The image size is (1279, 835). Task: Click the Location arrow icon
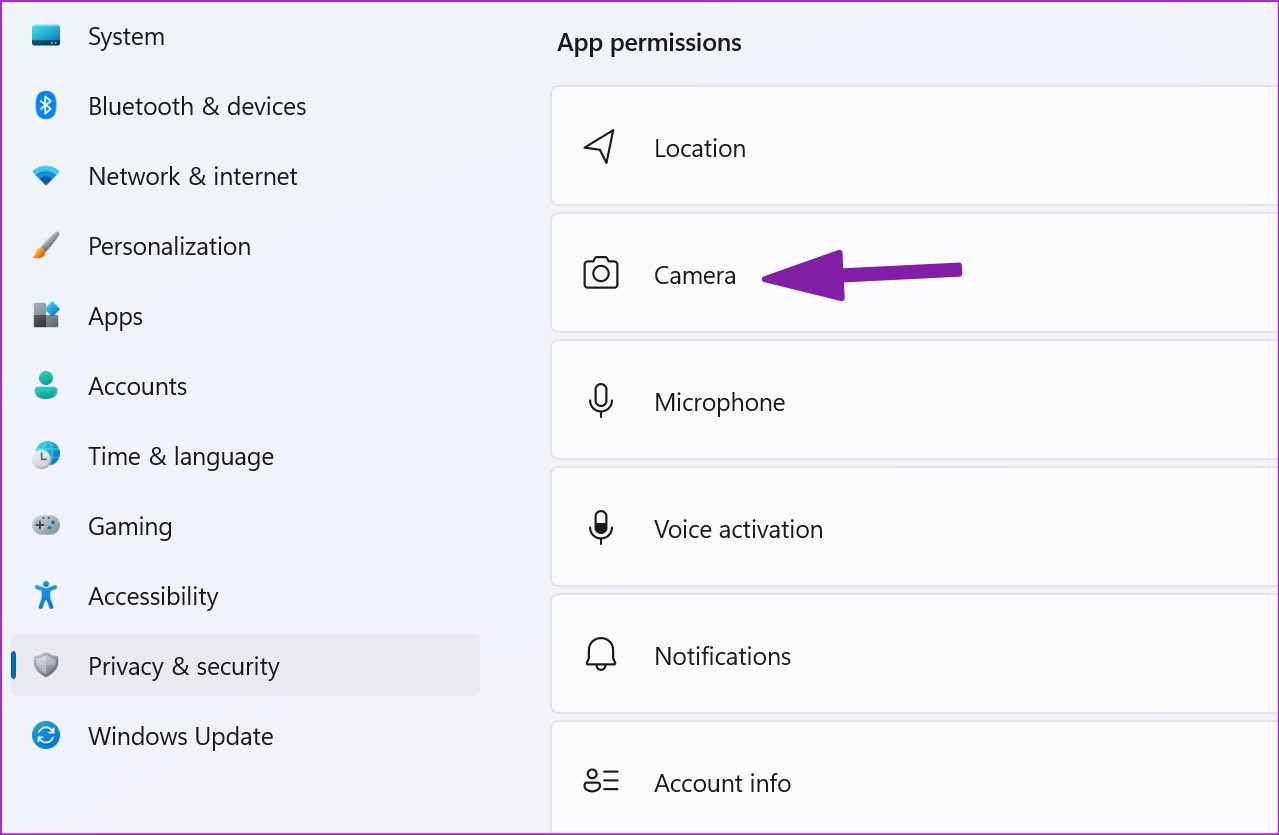point(599,147)
